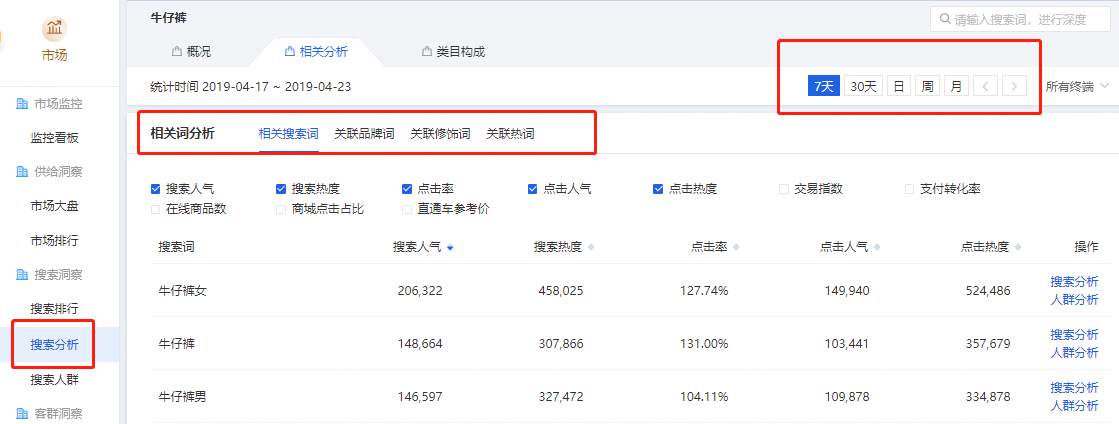The image size is (1119, 424).
Task: Click the 市场 market icon in sidebar
Action: pyautogui.click(x=55, y=29)
